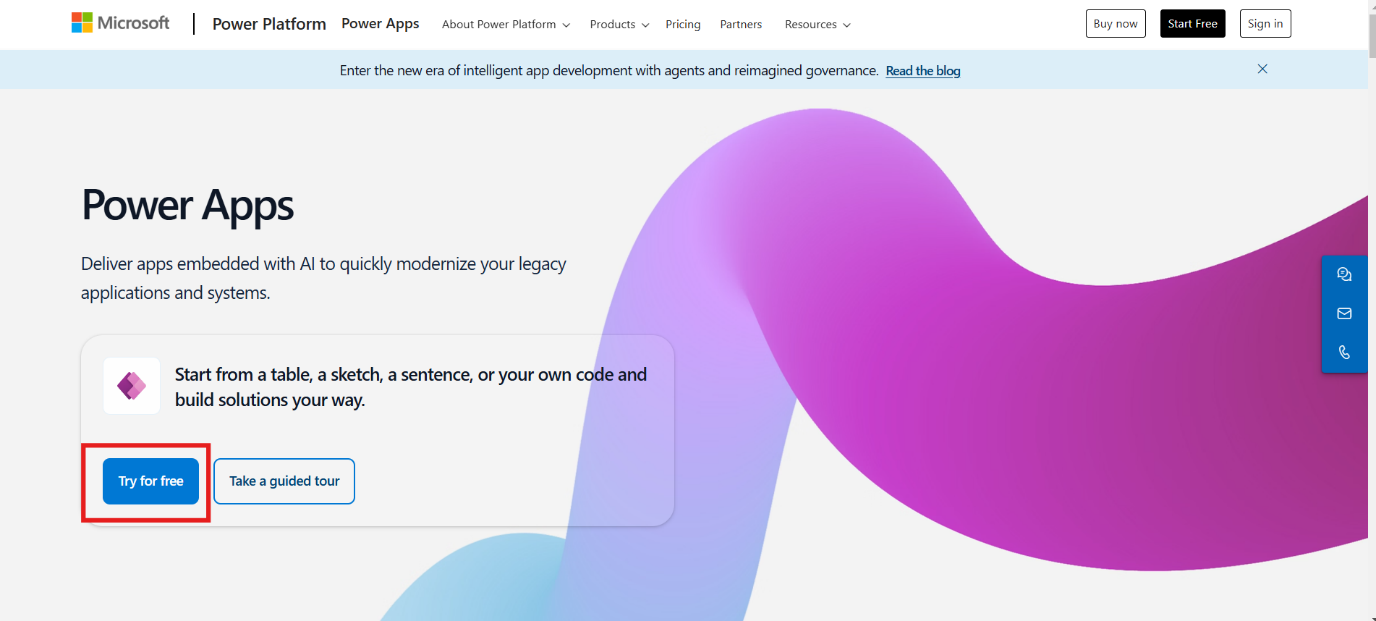Screen dimensions: 1376x621
Task: Open the Pricing page
Action: pyautogui.click(x=683, y=24)
